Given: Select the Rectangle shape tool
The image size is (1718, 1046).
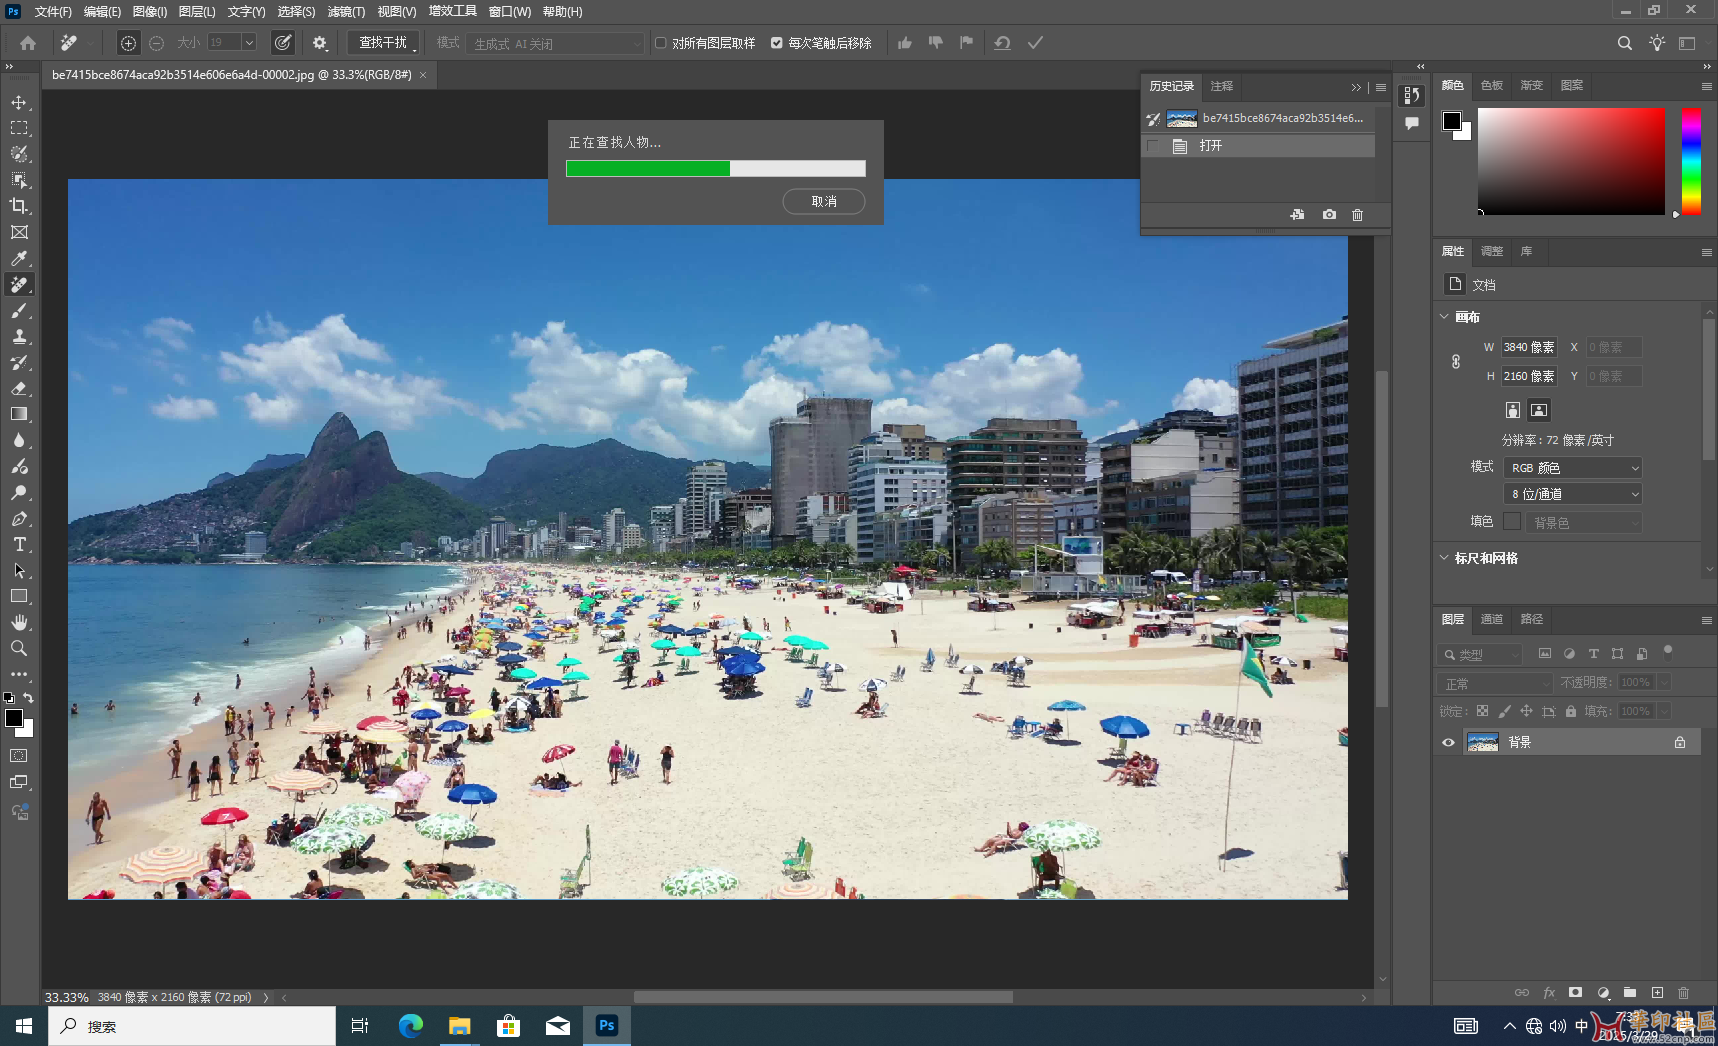Looking at the screenshot, I should (19, 596).
